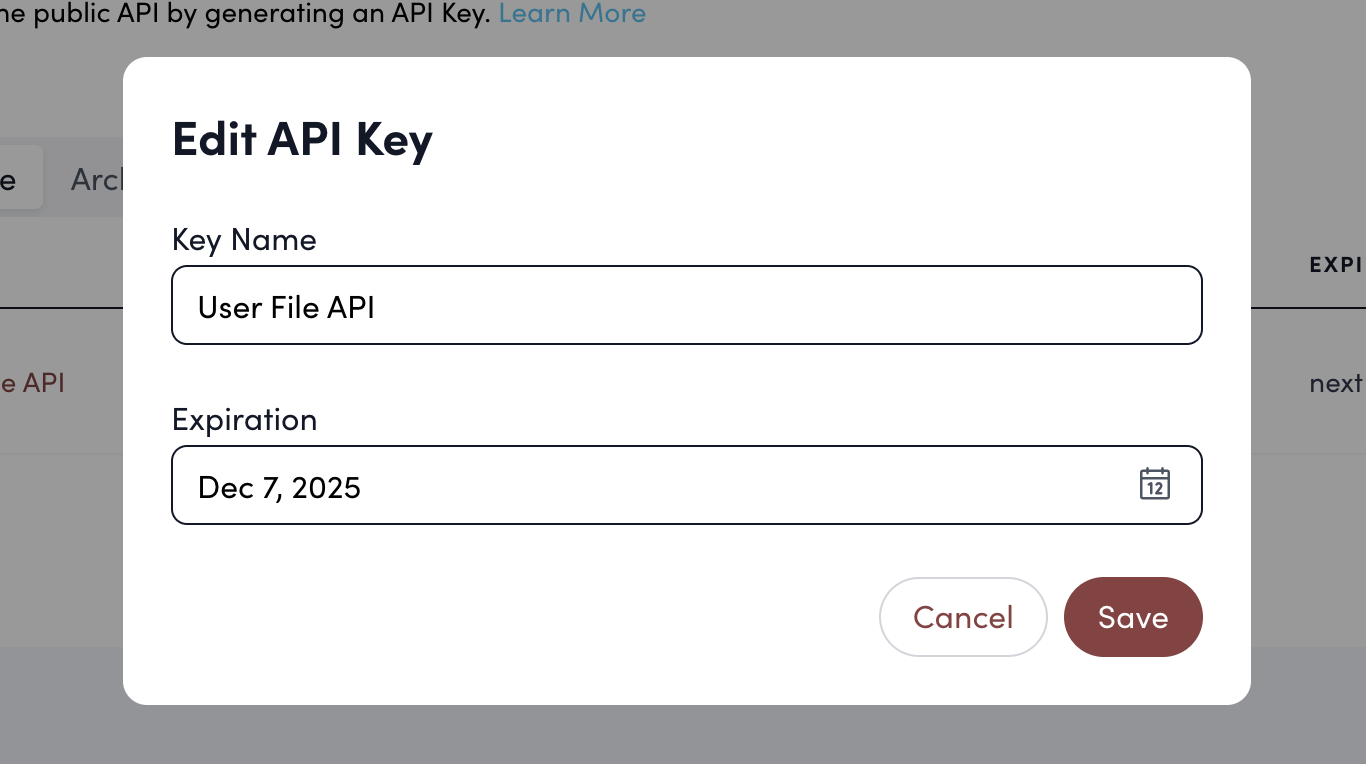Select the text reading User File API

pos(286,307)
